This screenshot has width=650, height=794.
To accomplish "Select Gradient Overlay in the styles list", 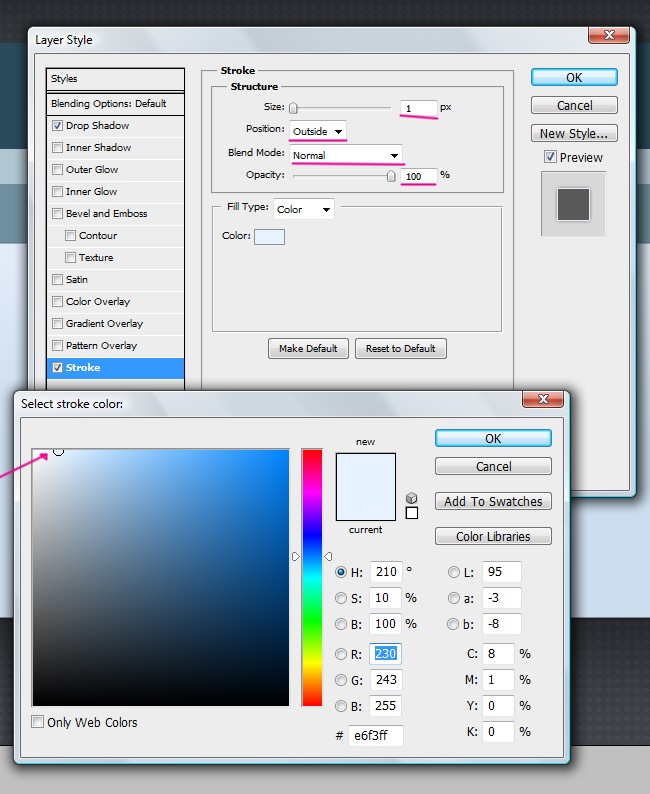I will coord(104,324).
